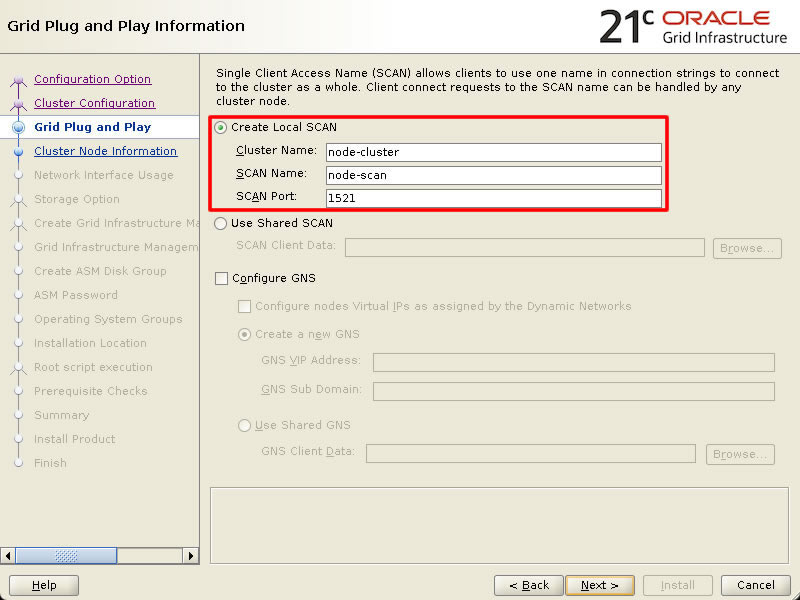Select the Use Shared SCAN option
Screen dimensions: 800x600
click(220, 223)
